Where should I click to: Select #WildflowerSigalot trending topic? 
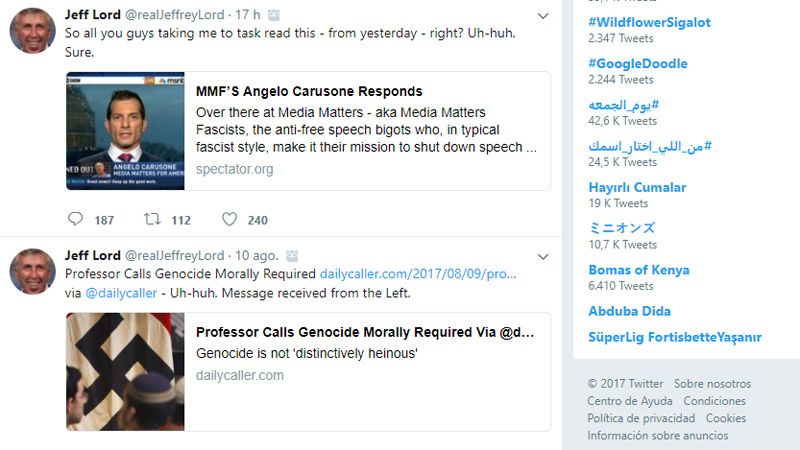[649, 22]
